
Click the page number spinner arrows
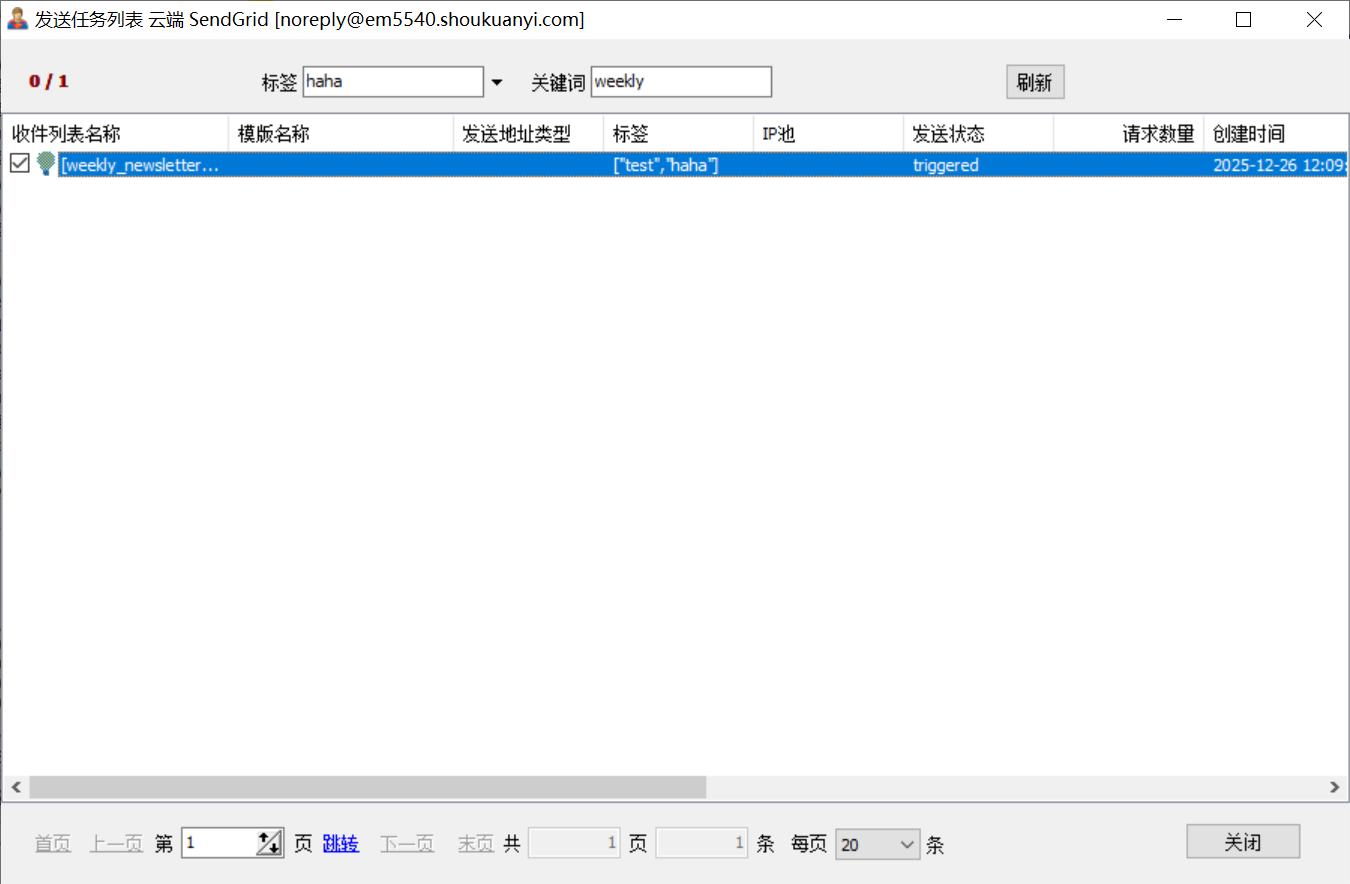pos(269,843)
